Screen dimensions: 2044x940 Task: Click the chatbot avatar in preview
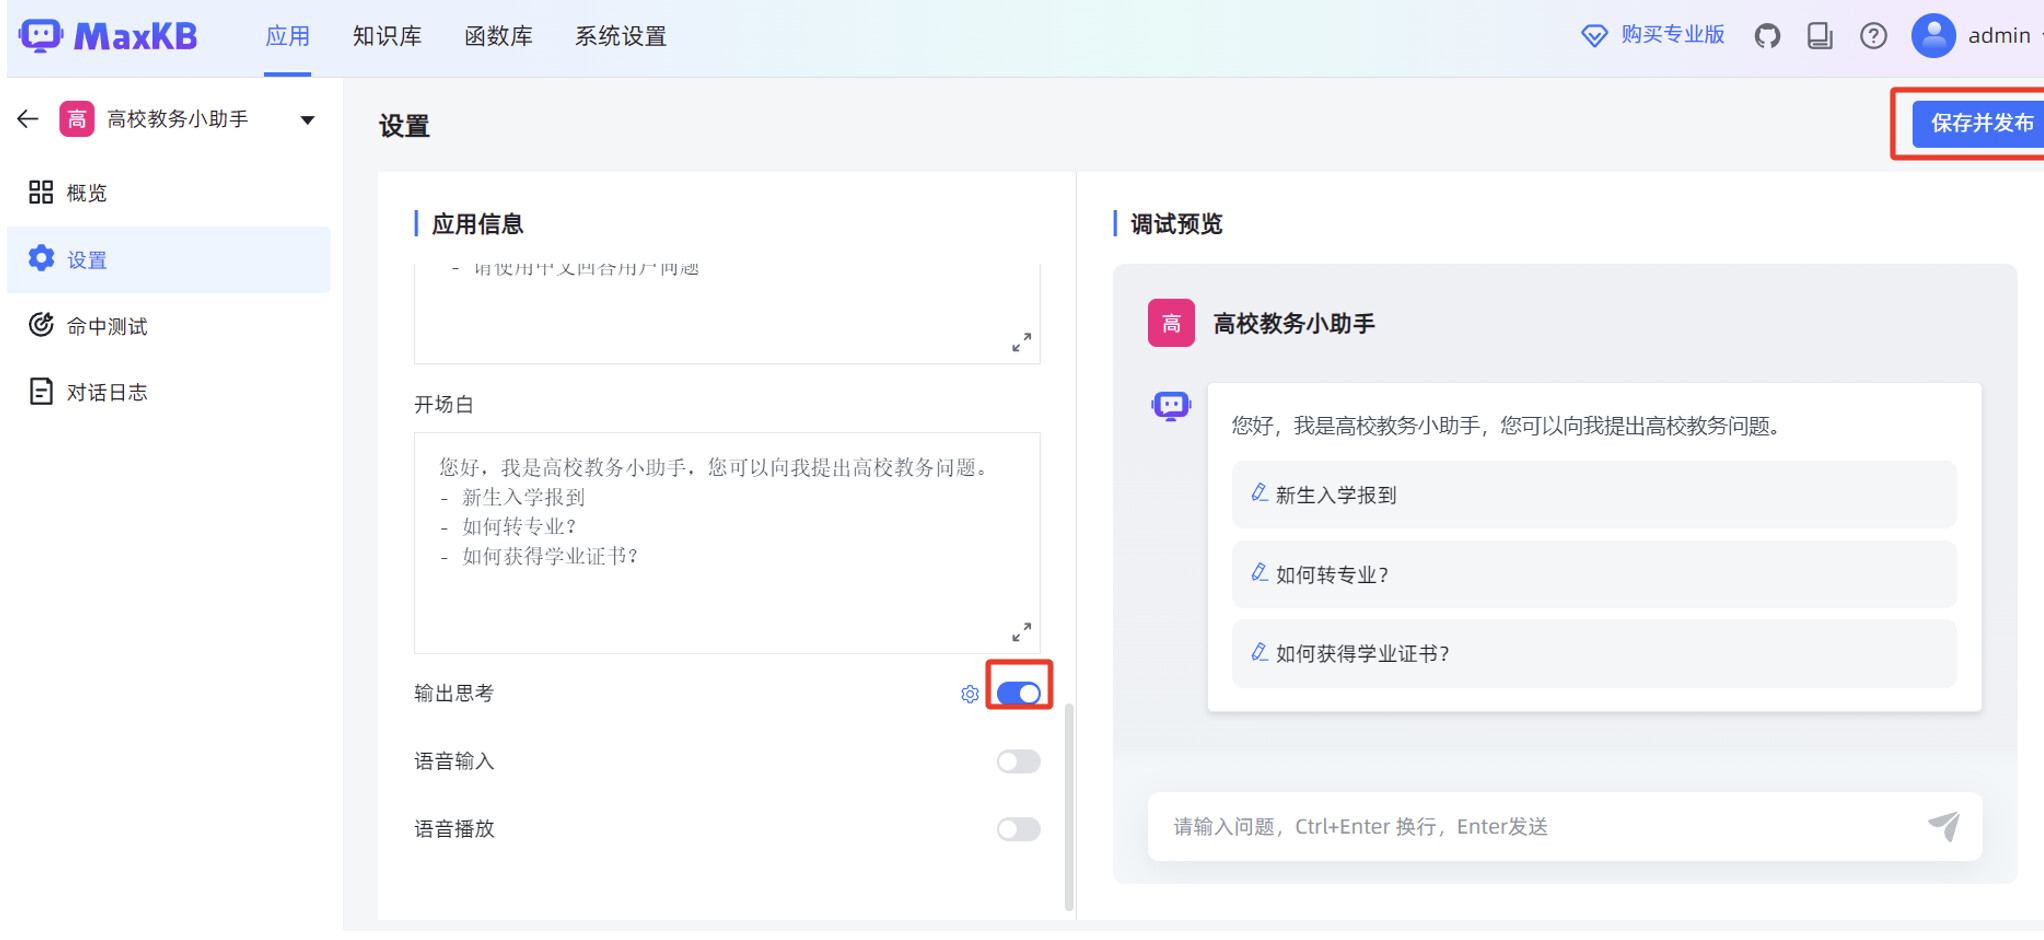pyautogui.click(x=1170, y=406)
